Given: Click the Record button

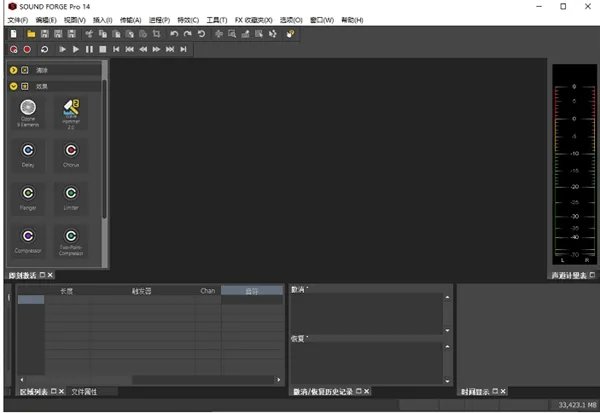Looking at the screenshot, I should [27, 49].
